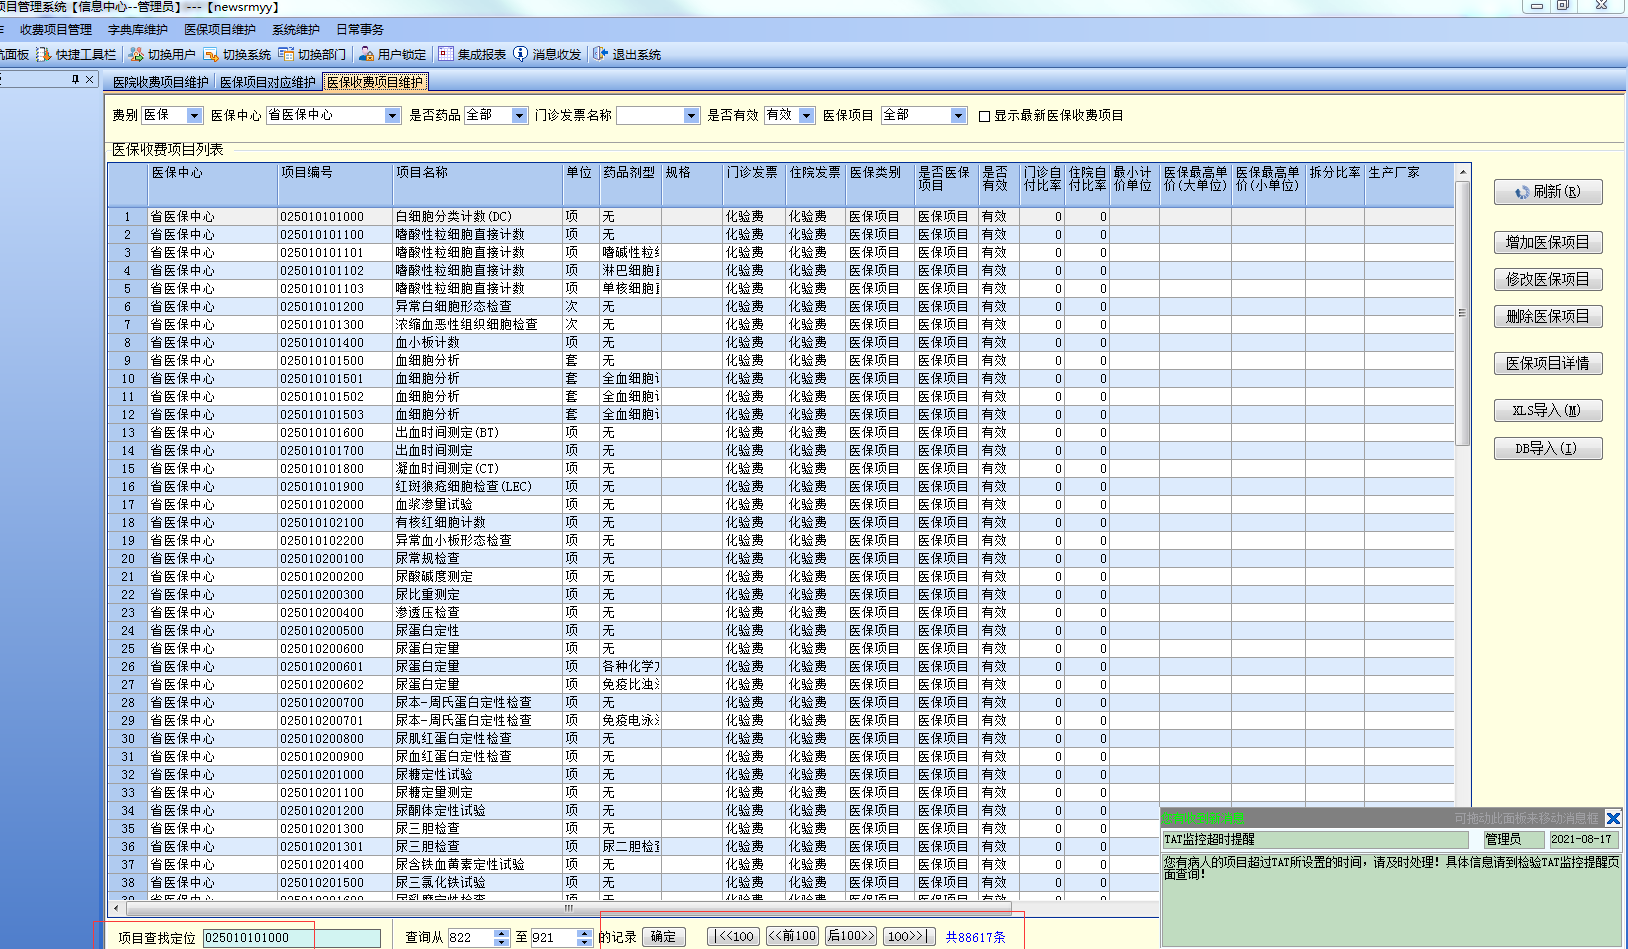Image resolution: width=1628 pixels, height=949 pixels.
Task: Select row 白细胞分类计数(DC)
Action: point(780,217)
